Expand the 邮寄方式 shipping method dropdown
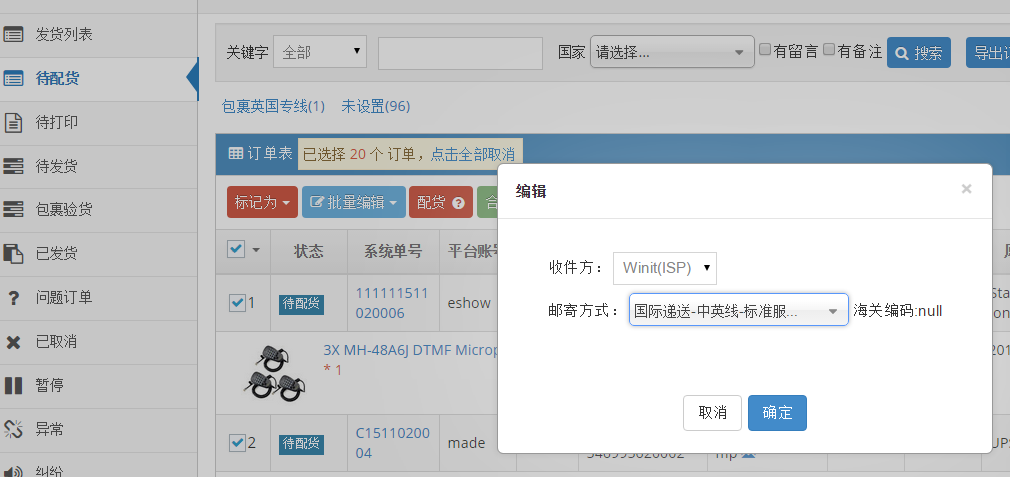This screenshot has height=477, width=1010. 738,311
